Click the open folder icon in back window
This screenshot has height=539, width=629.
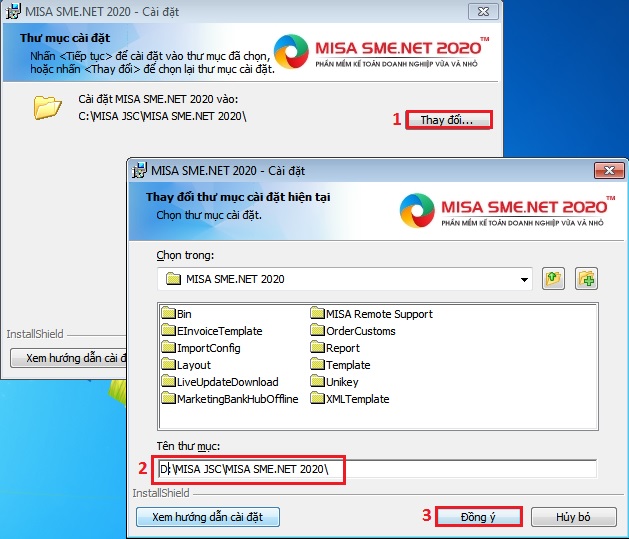tap(47, 107)
